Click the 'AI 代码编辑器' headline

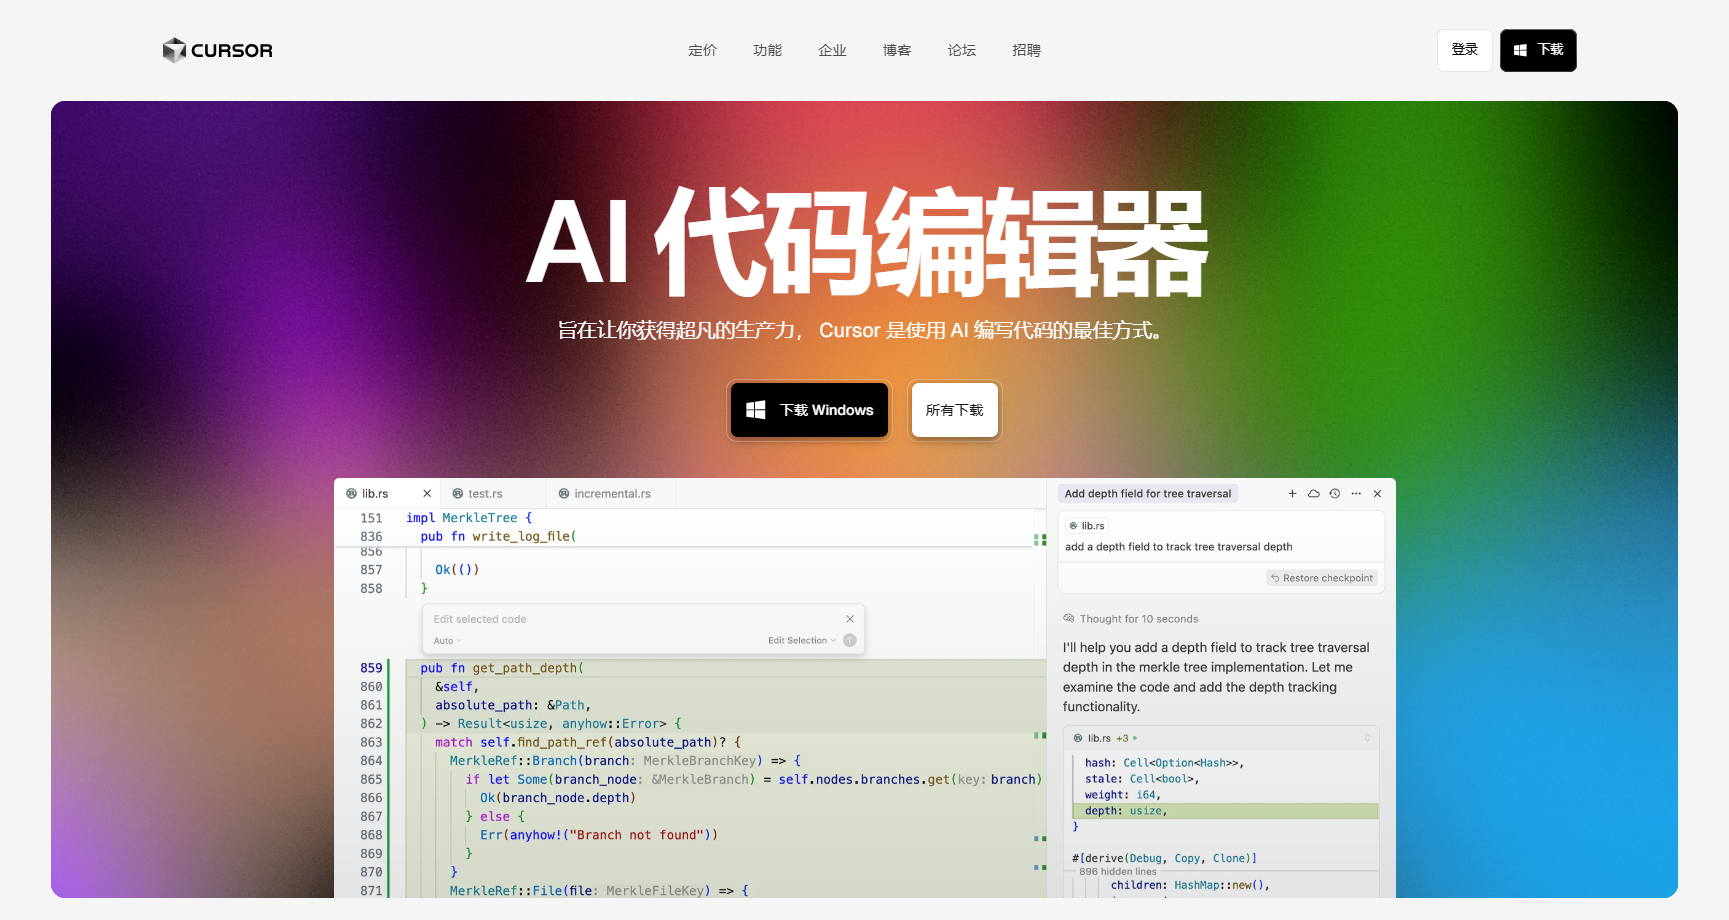(866, 242)
